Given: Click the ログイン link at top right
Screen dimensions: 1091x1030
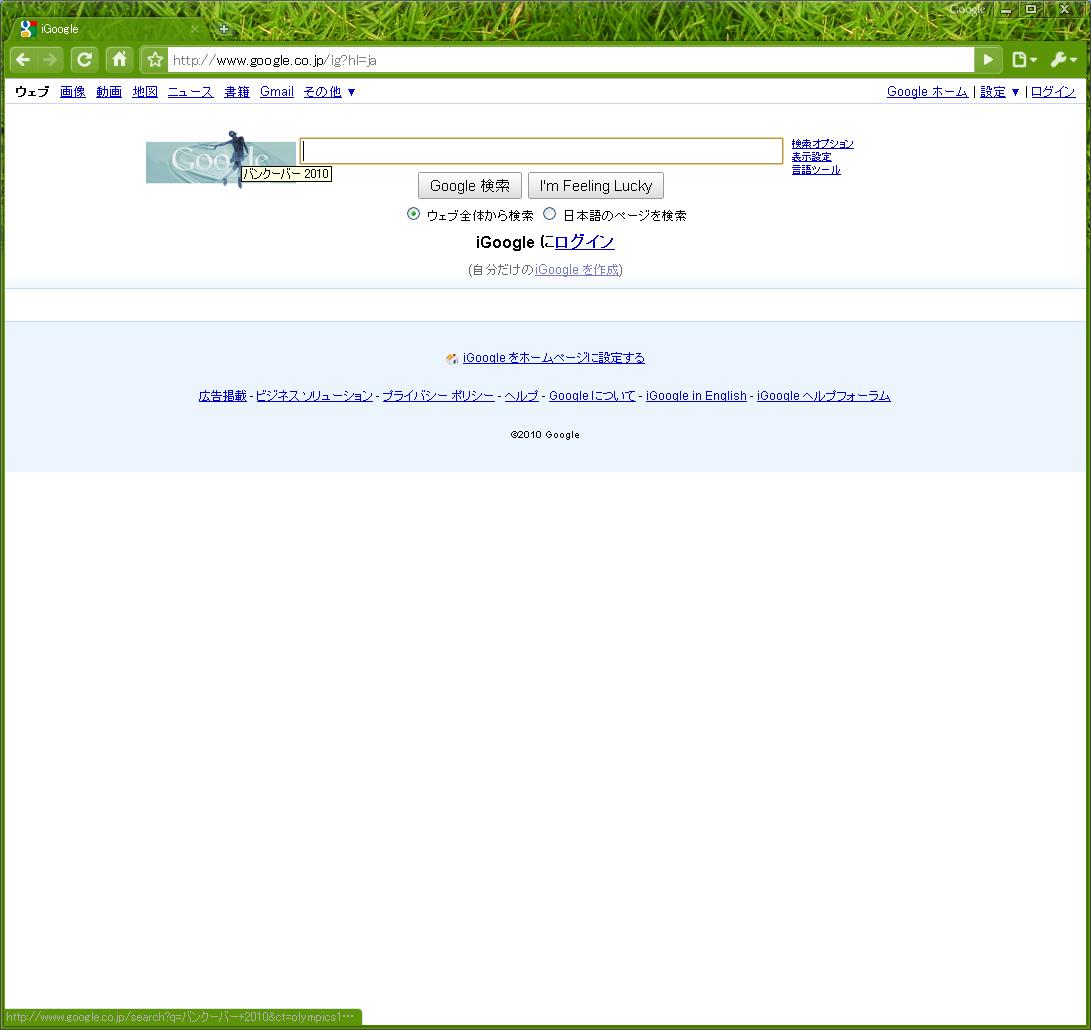Looking at the screenshot, I should click(x=1053, y=92).
